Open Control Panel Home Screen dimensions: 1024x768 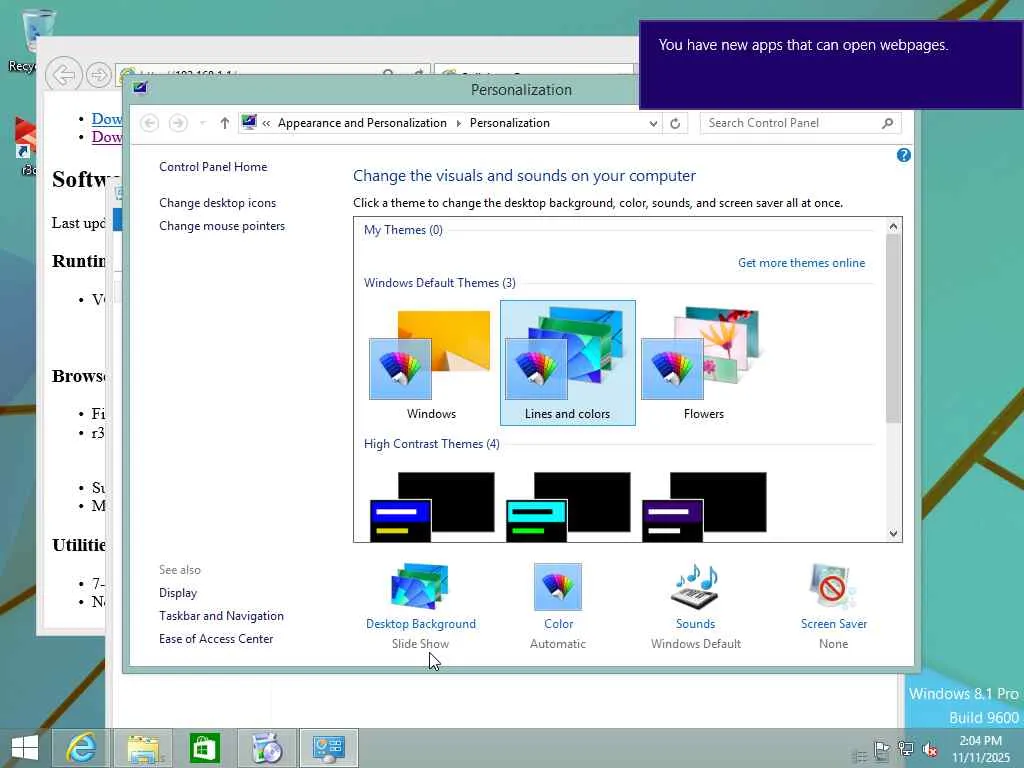click(213, 167)
